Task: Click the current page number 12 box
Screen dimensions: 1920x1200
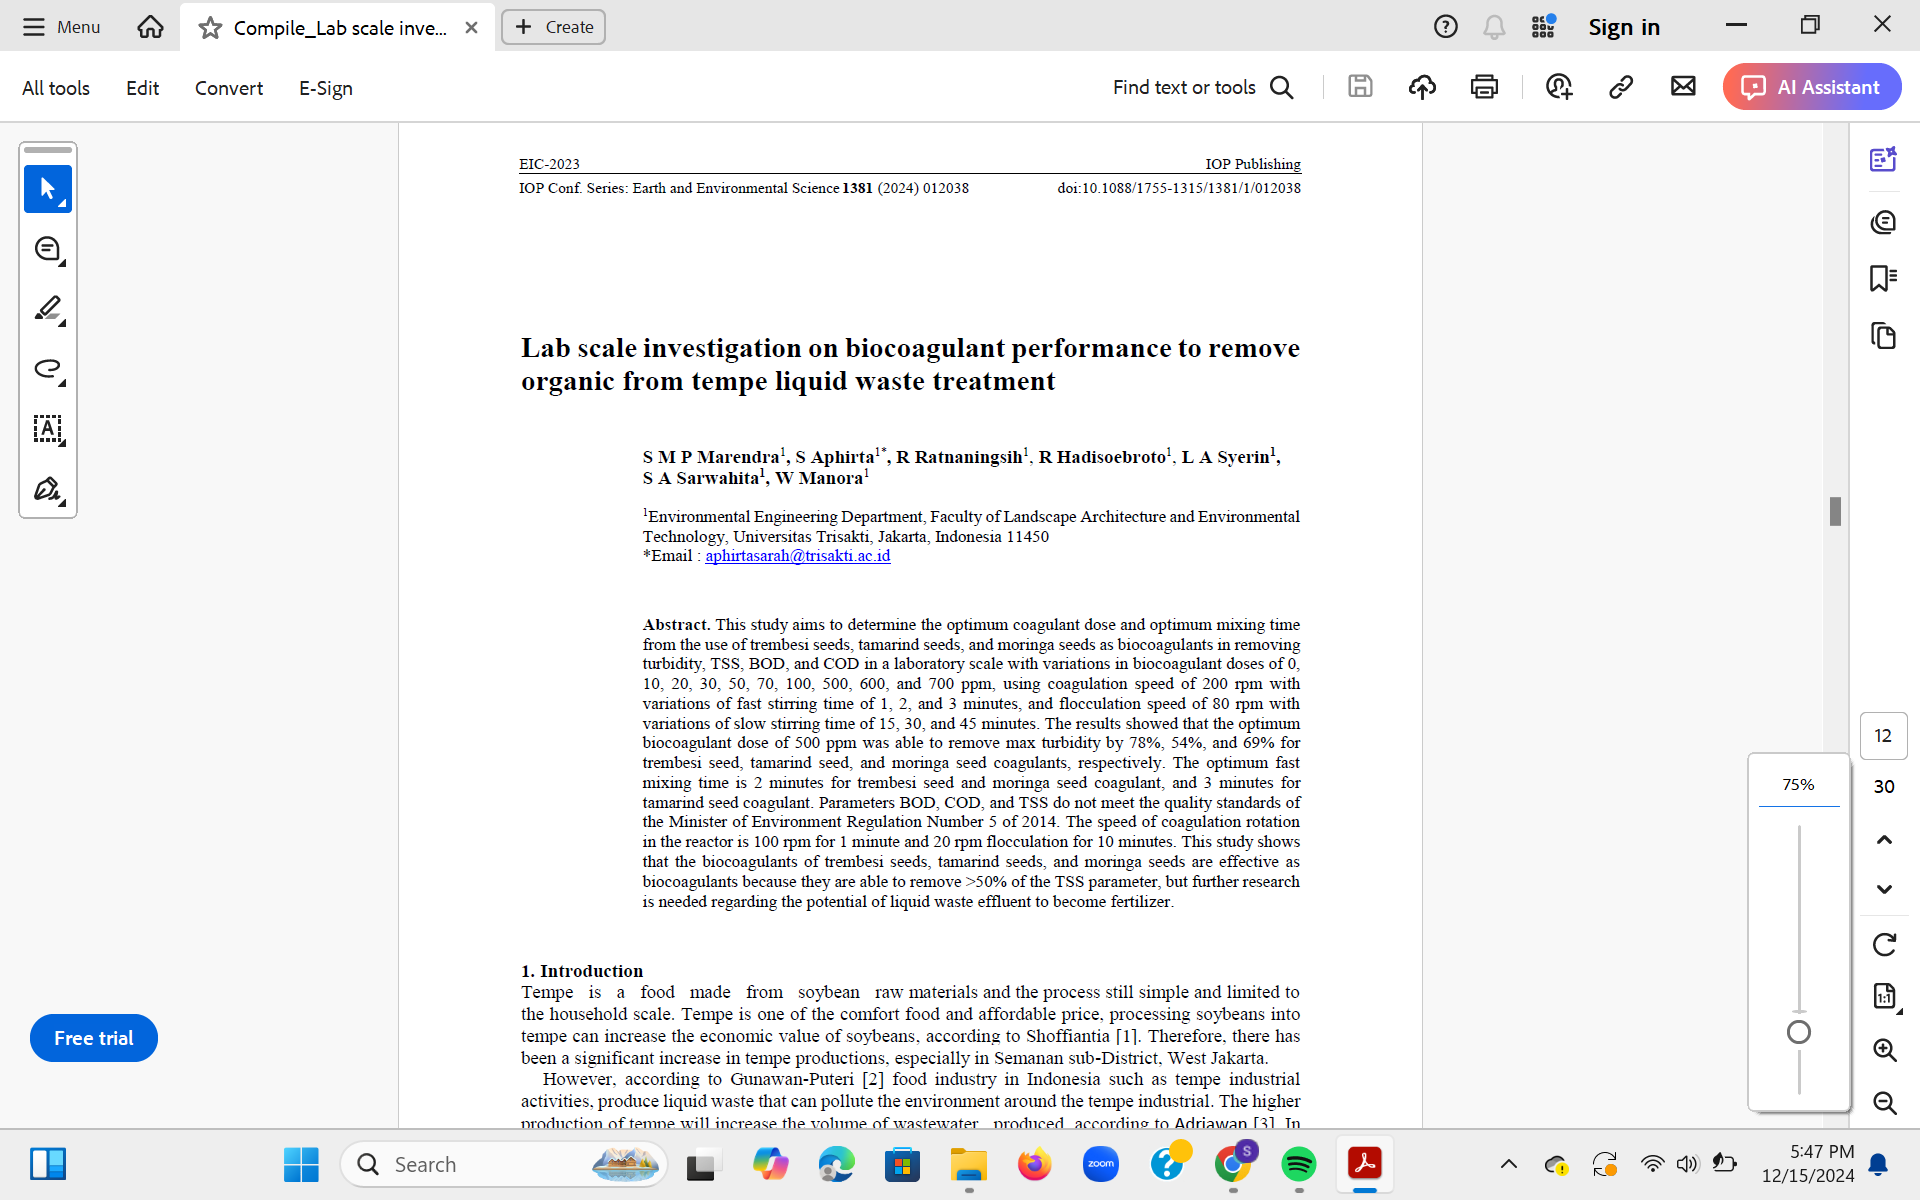Action: (1883, 736)
